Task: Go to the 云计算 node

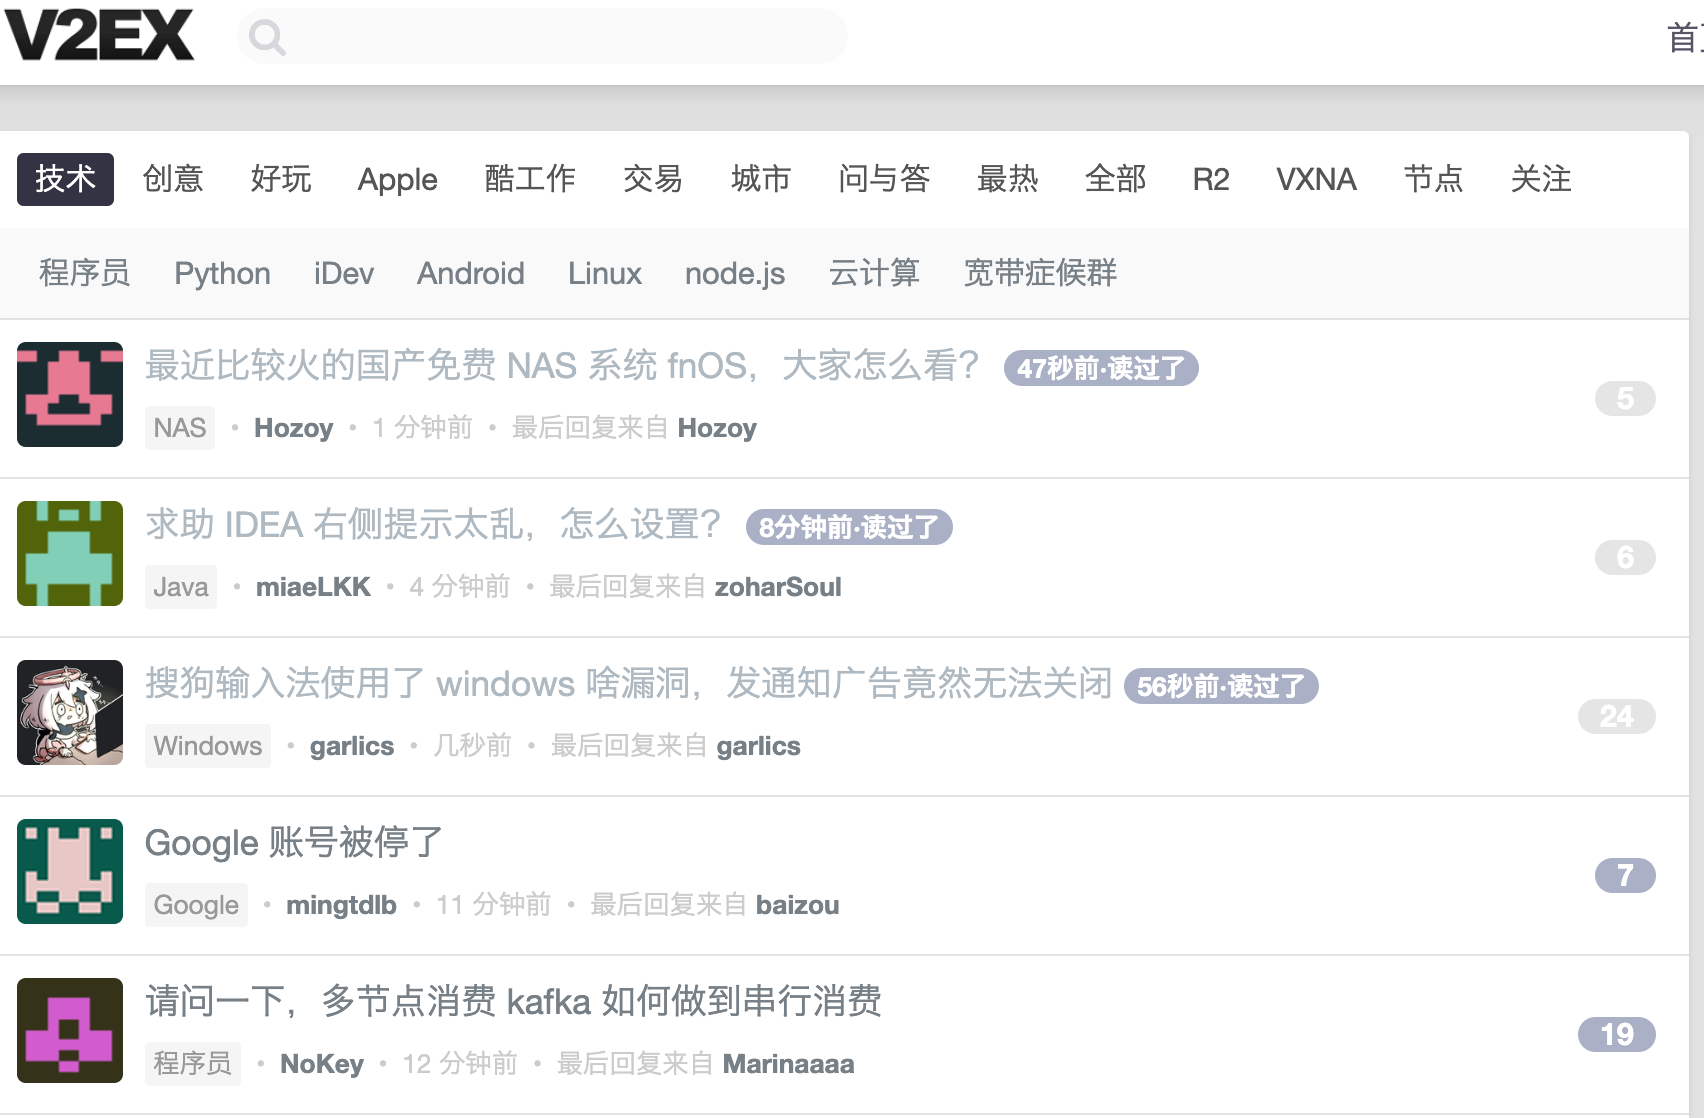Action: [x=874, y=273]
